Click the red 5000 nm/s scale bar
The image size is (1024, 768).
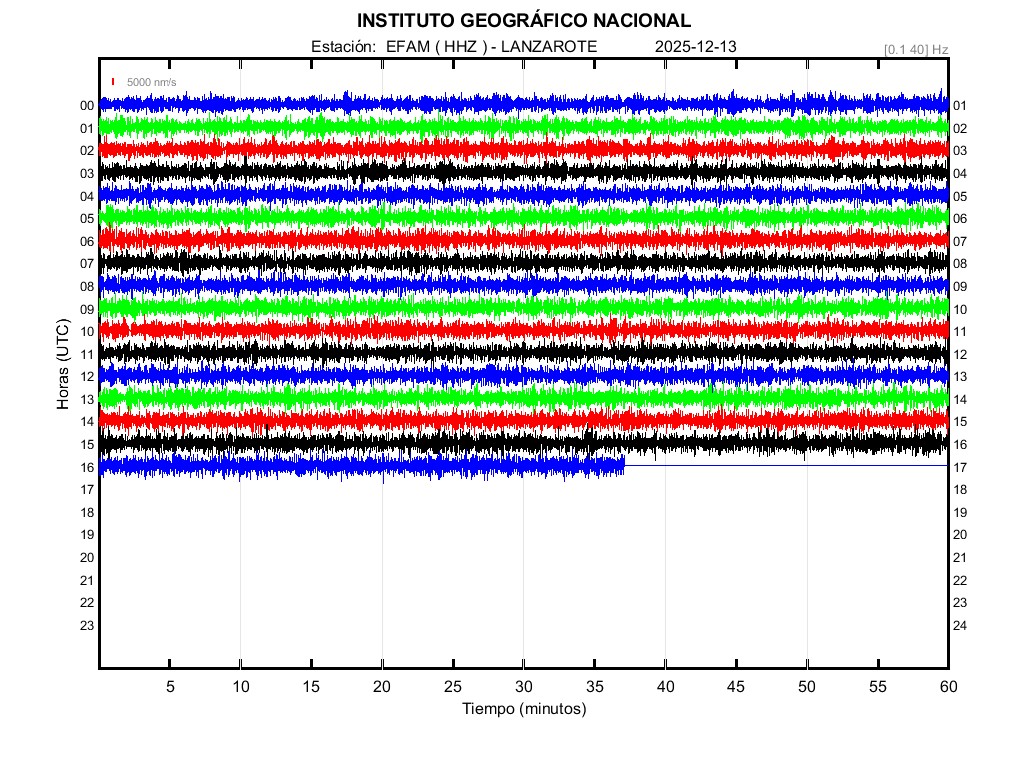pyautogui.click(x=113, y=82)
